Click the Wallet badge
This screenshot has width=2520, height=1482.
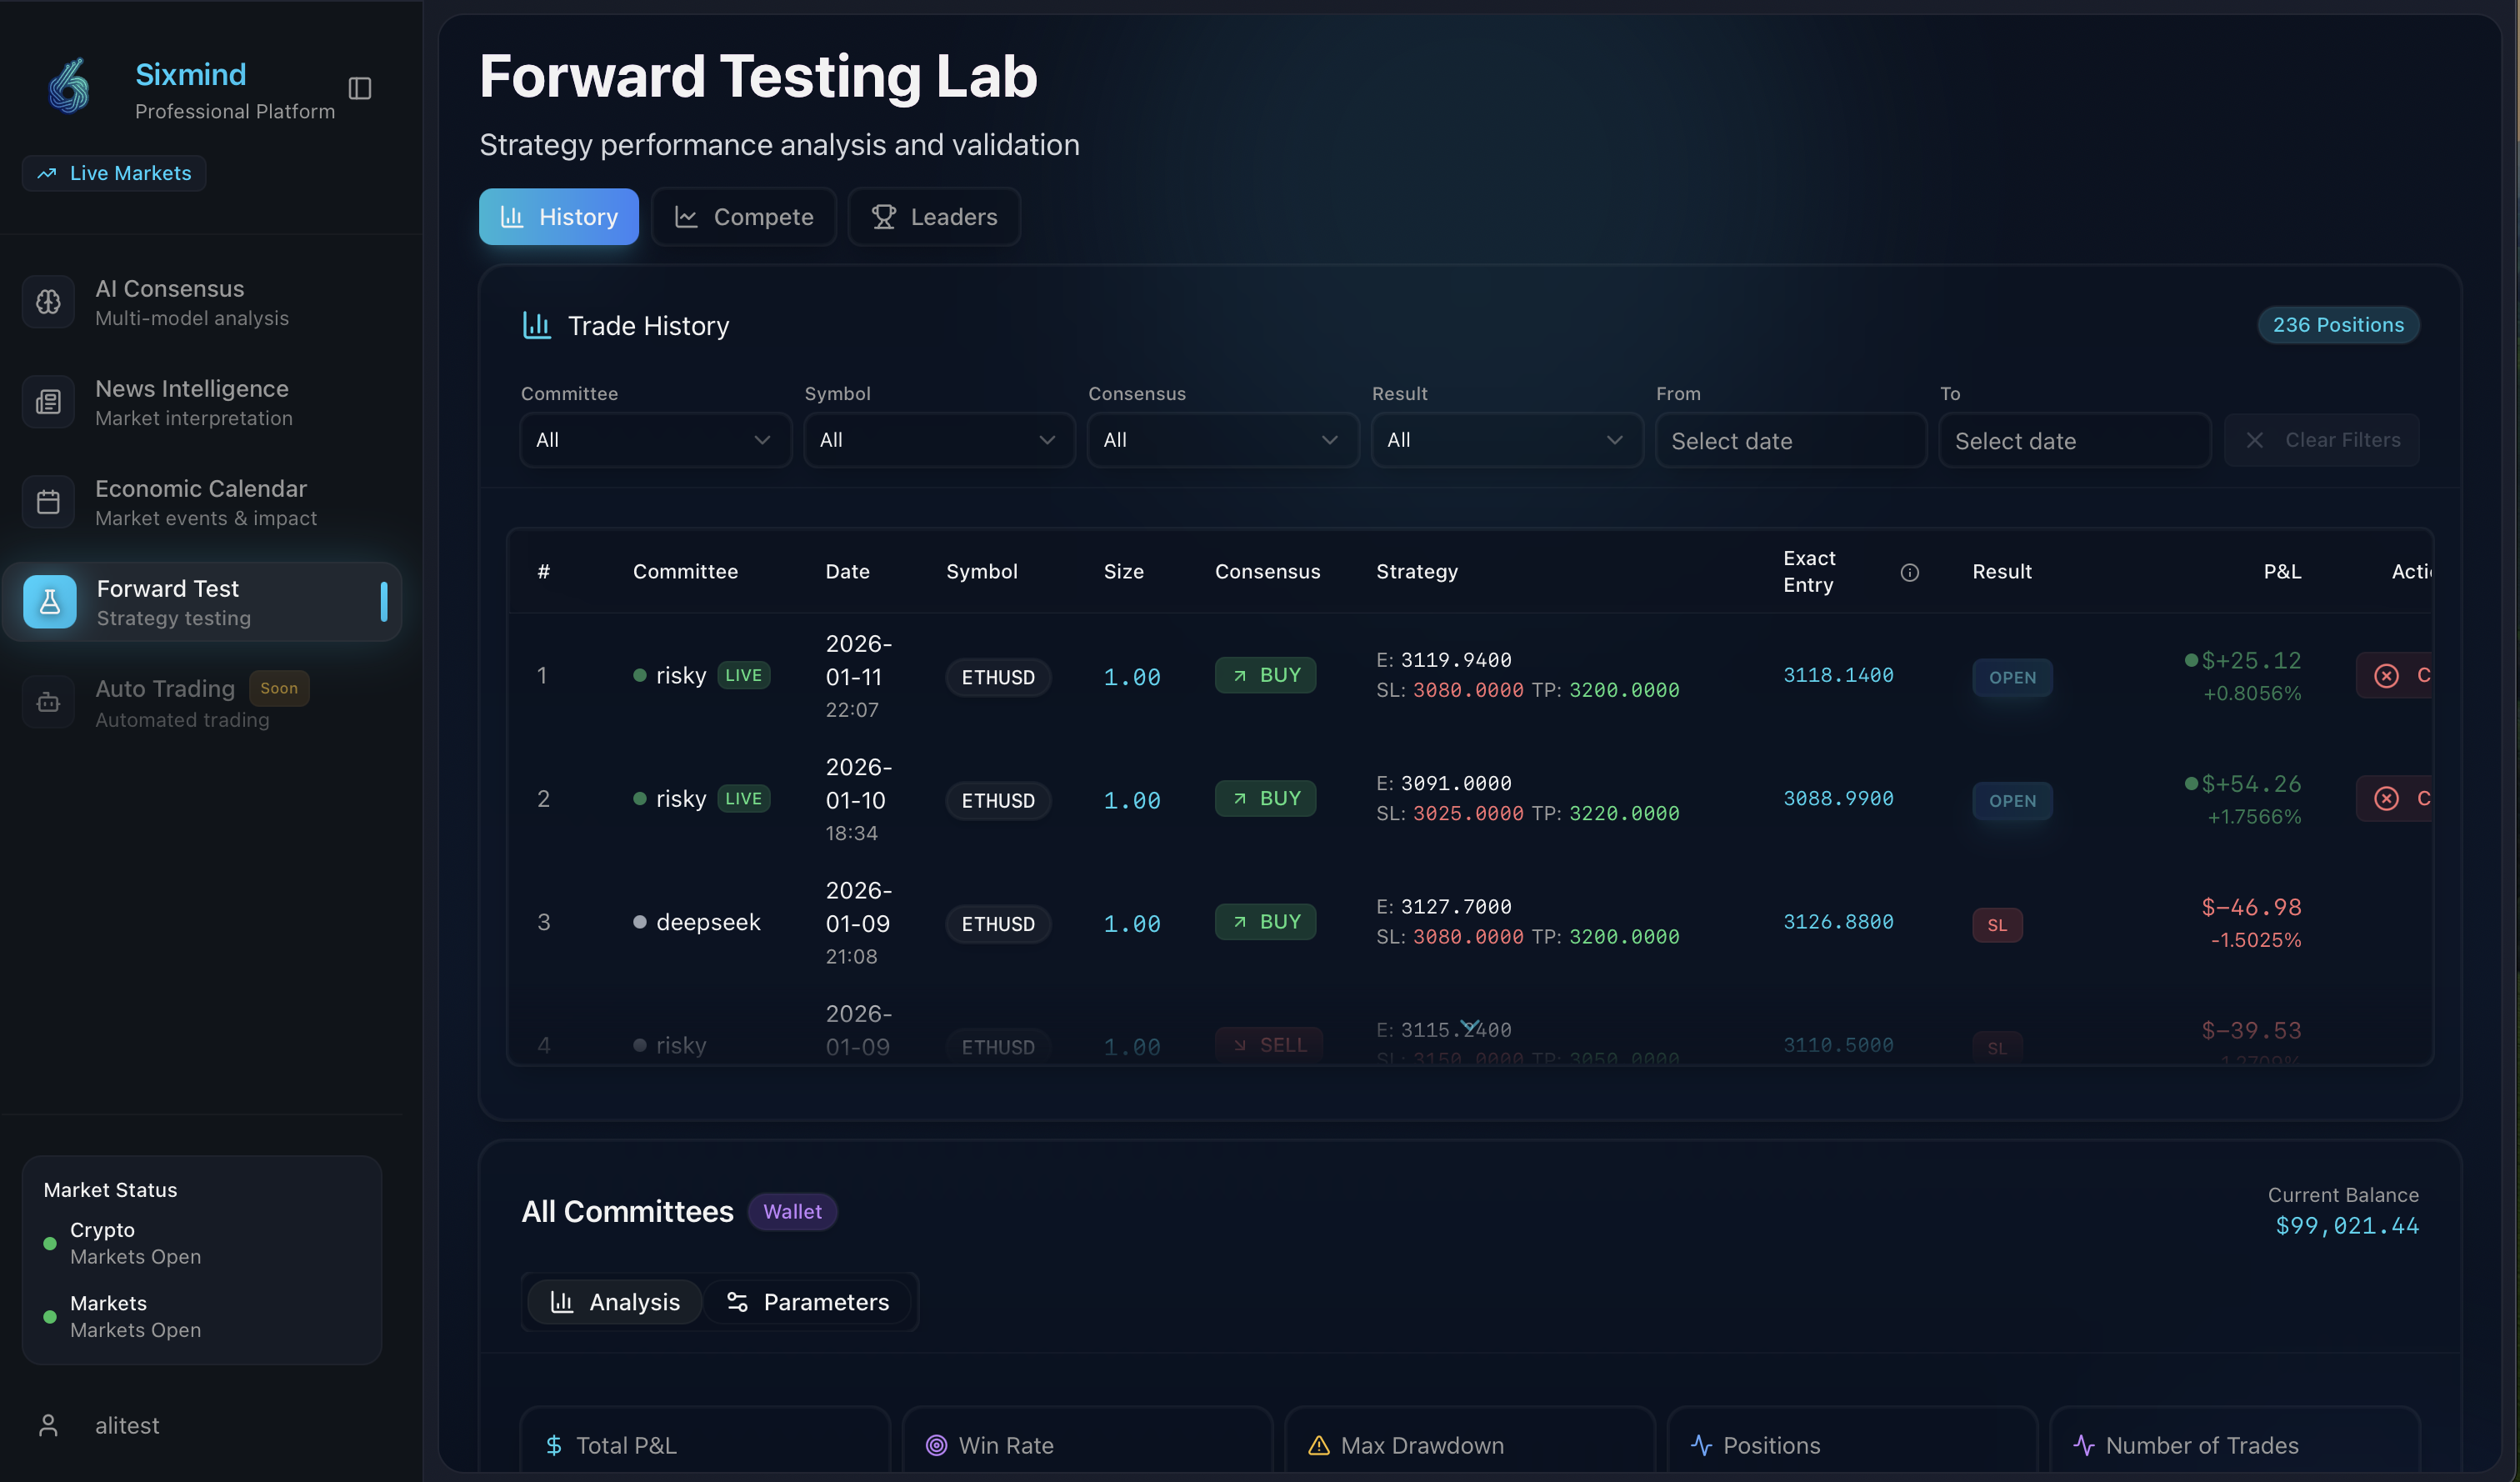tap(792, 1212)
